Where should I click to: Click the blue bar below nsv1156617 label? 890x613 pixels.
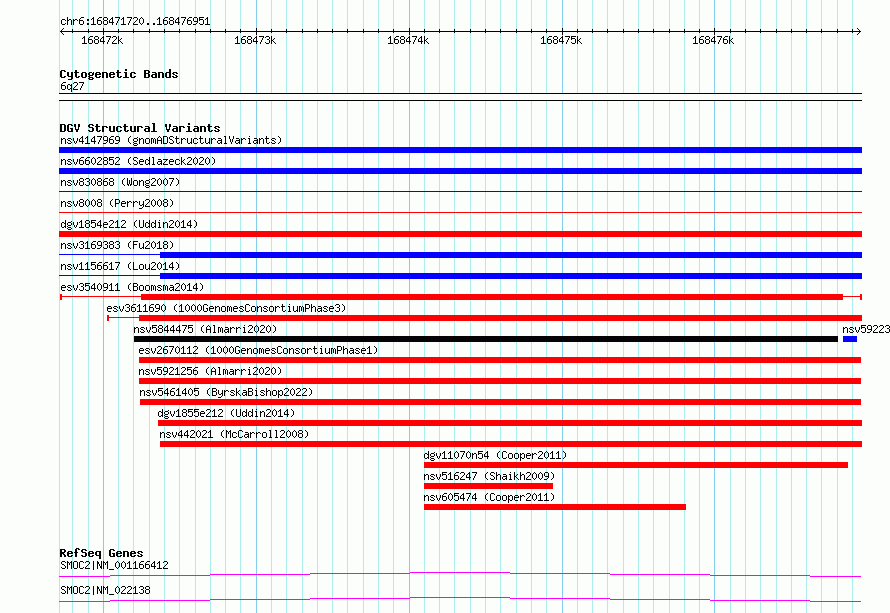511,276
